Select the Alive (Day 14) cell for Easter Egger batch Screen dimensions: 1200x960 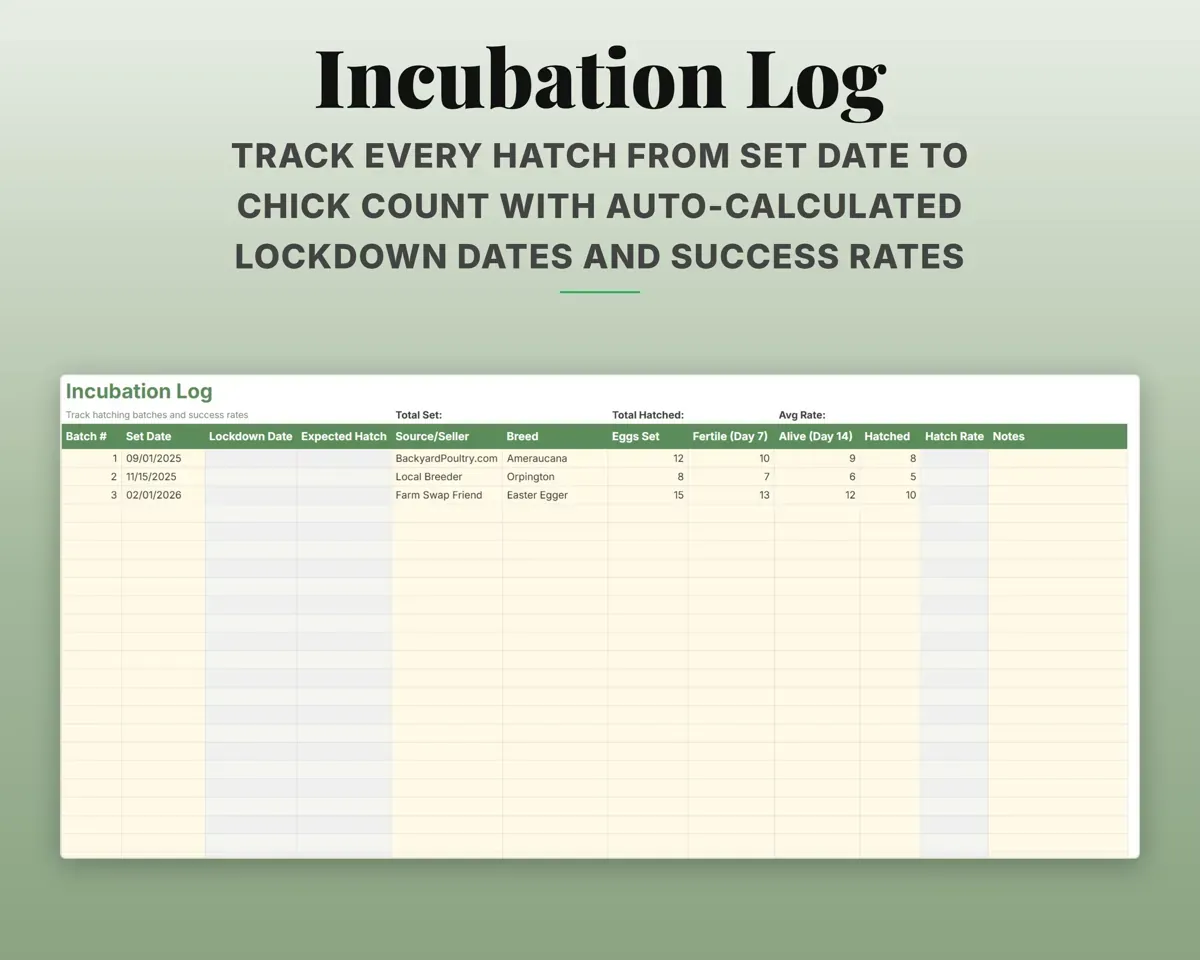point(817,495)
